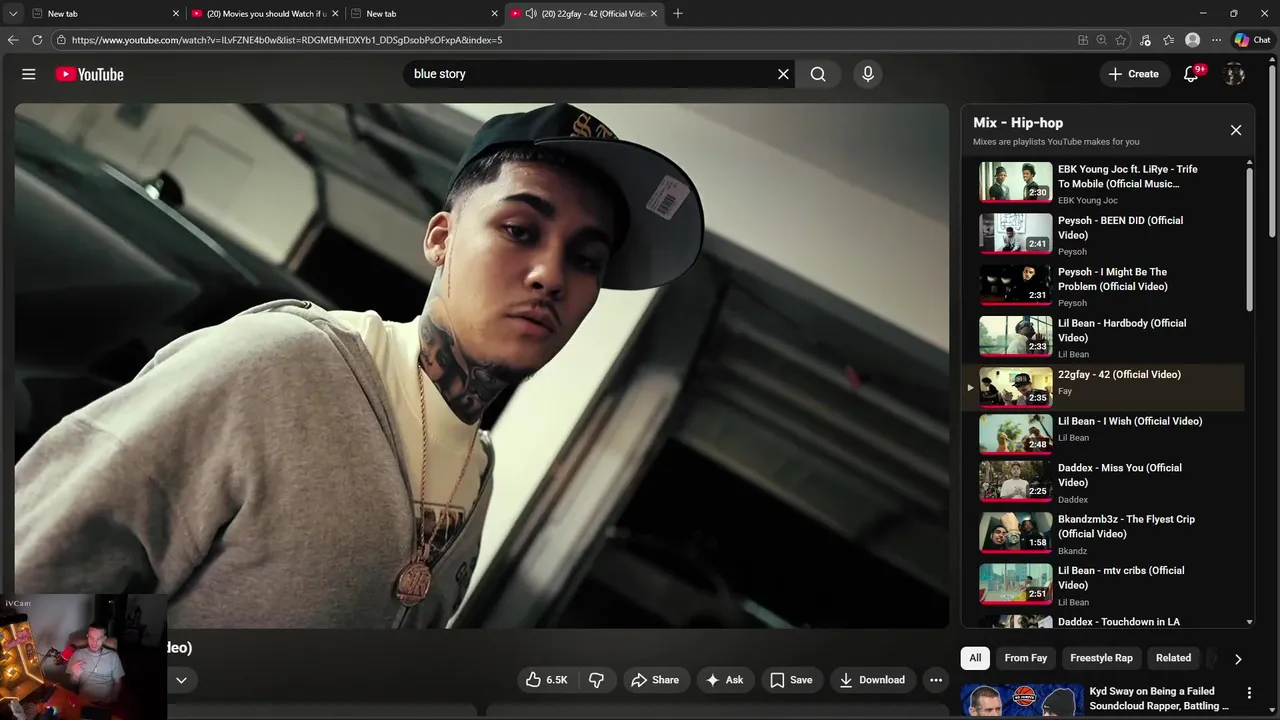
Task: View site information for the address
Action: [62, 40]
